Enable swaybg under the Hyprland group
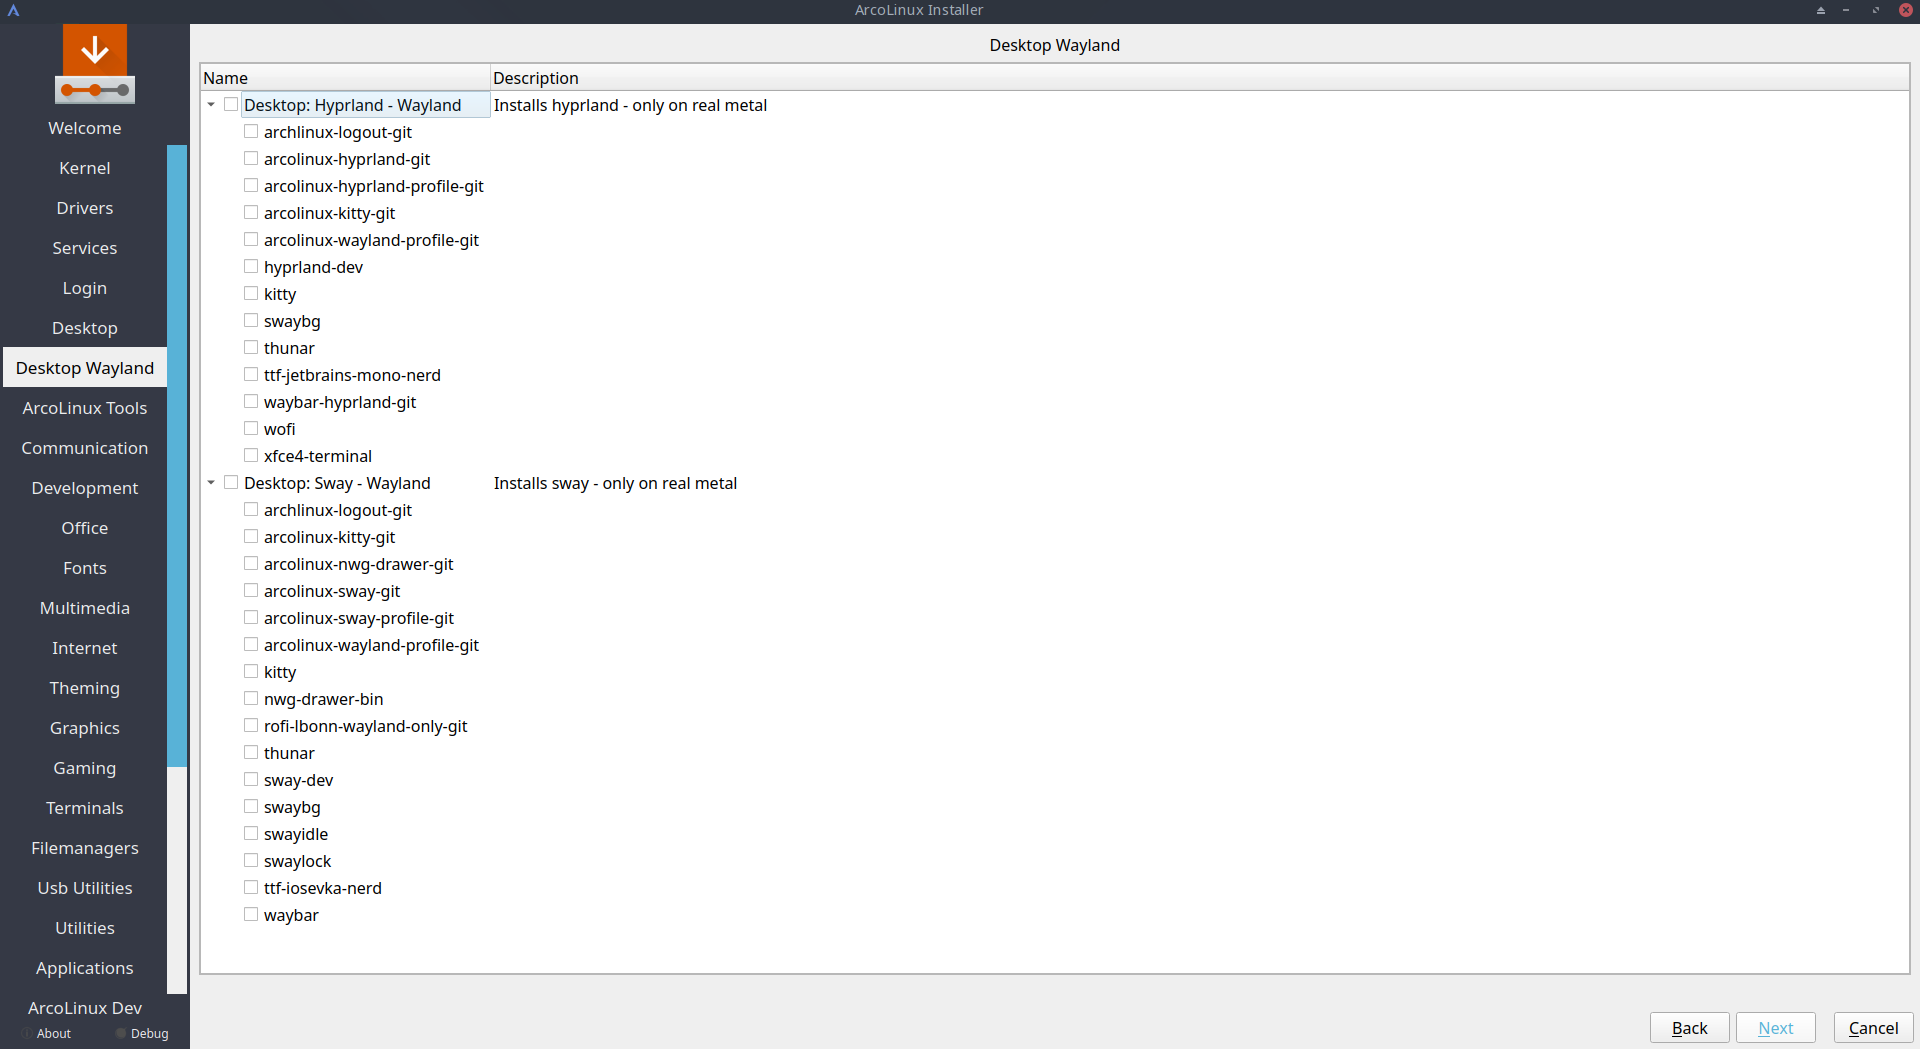 (251, 321)
